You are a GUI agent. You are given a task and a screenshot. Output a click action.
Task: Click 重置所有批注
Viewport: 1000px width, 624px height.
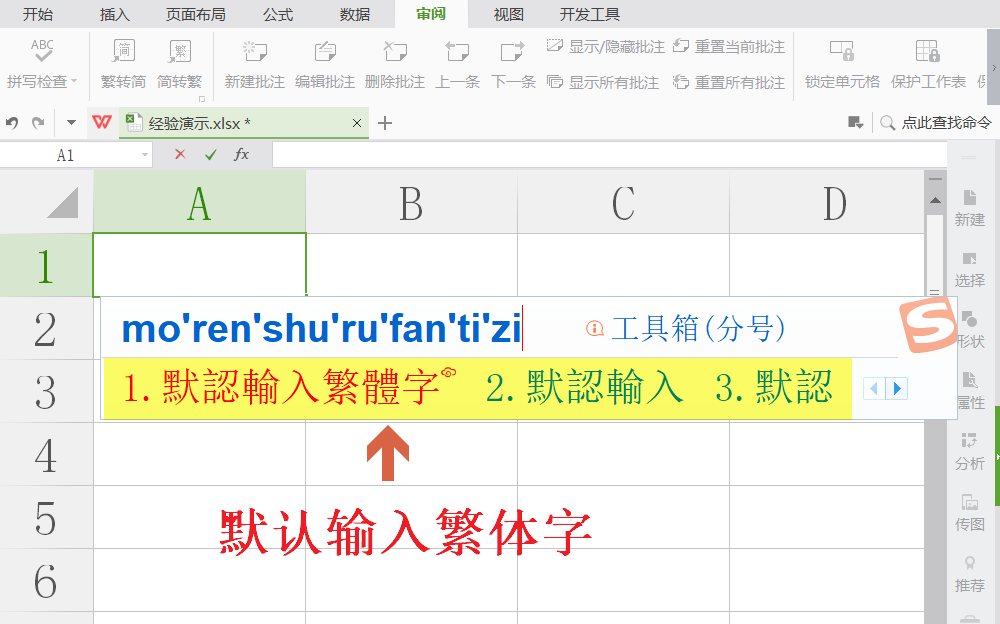[729, 82]
